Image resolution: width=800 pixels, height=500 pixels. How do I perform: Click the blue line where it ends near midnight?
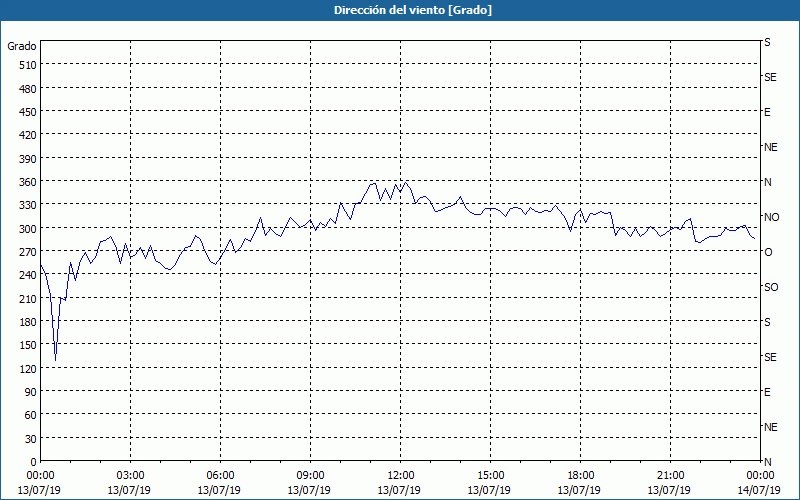click(754, 238)
